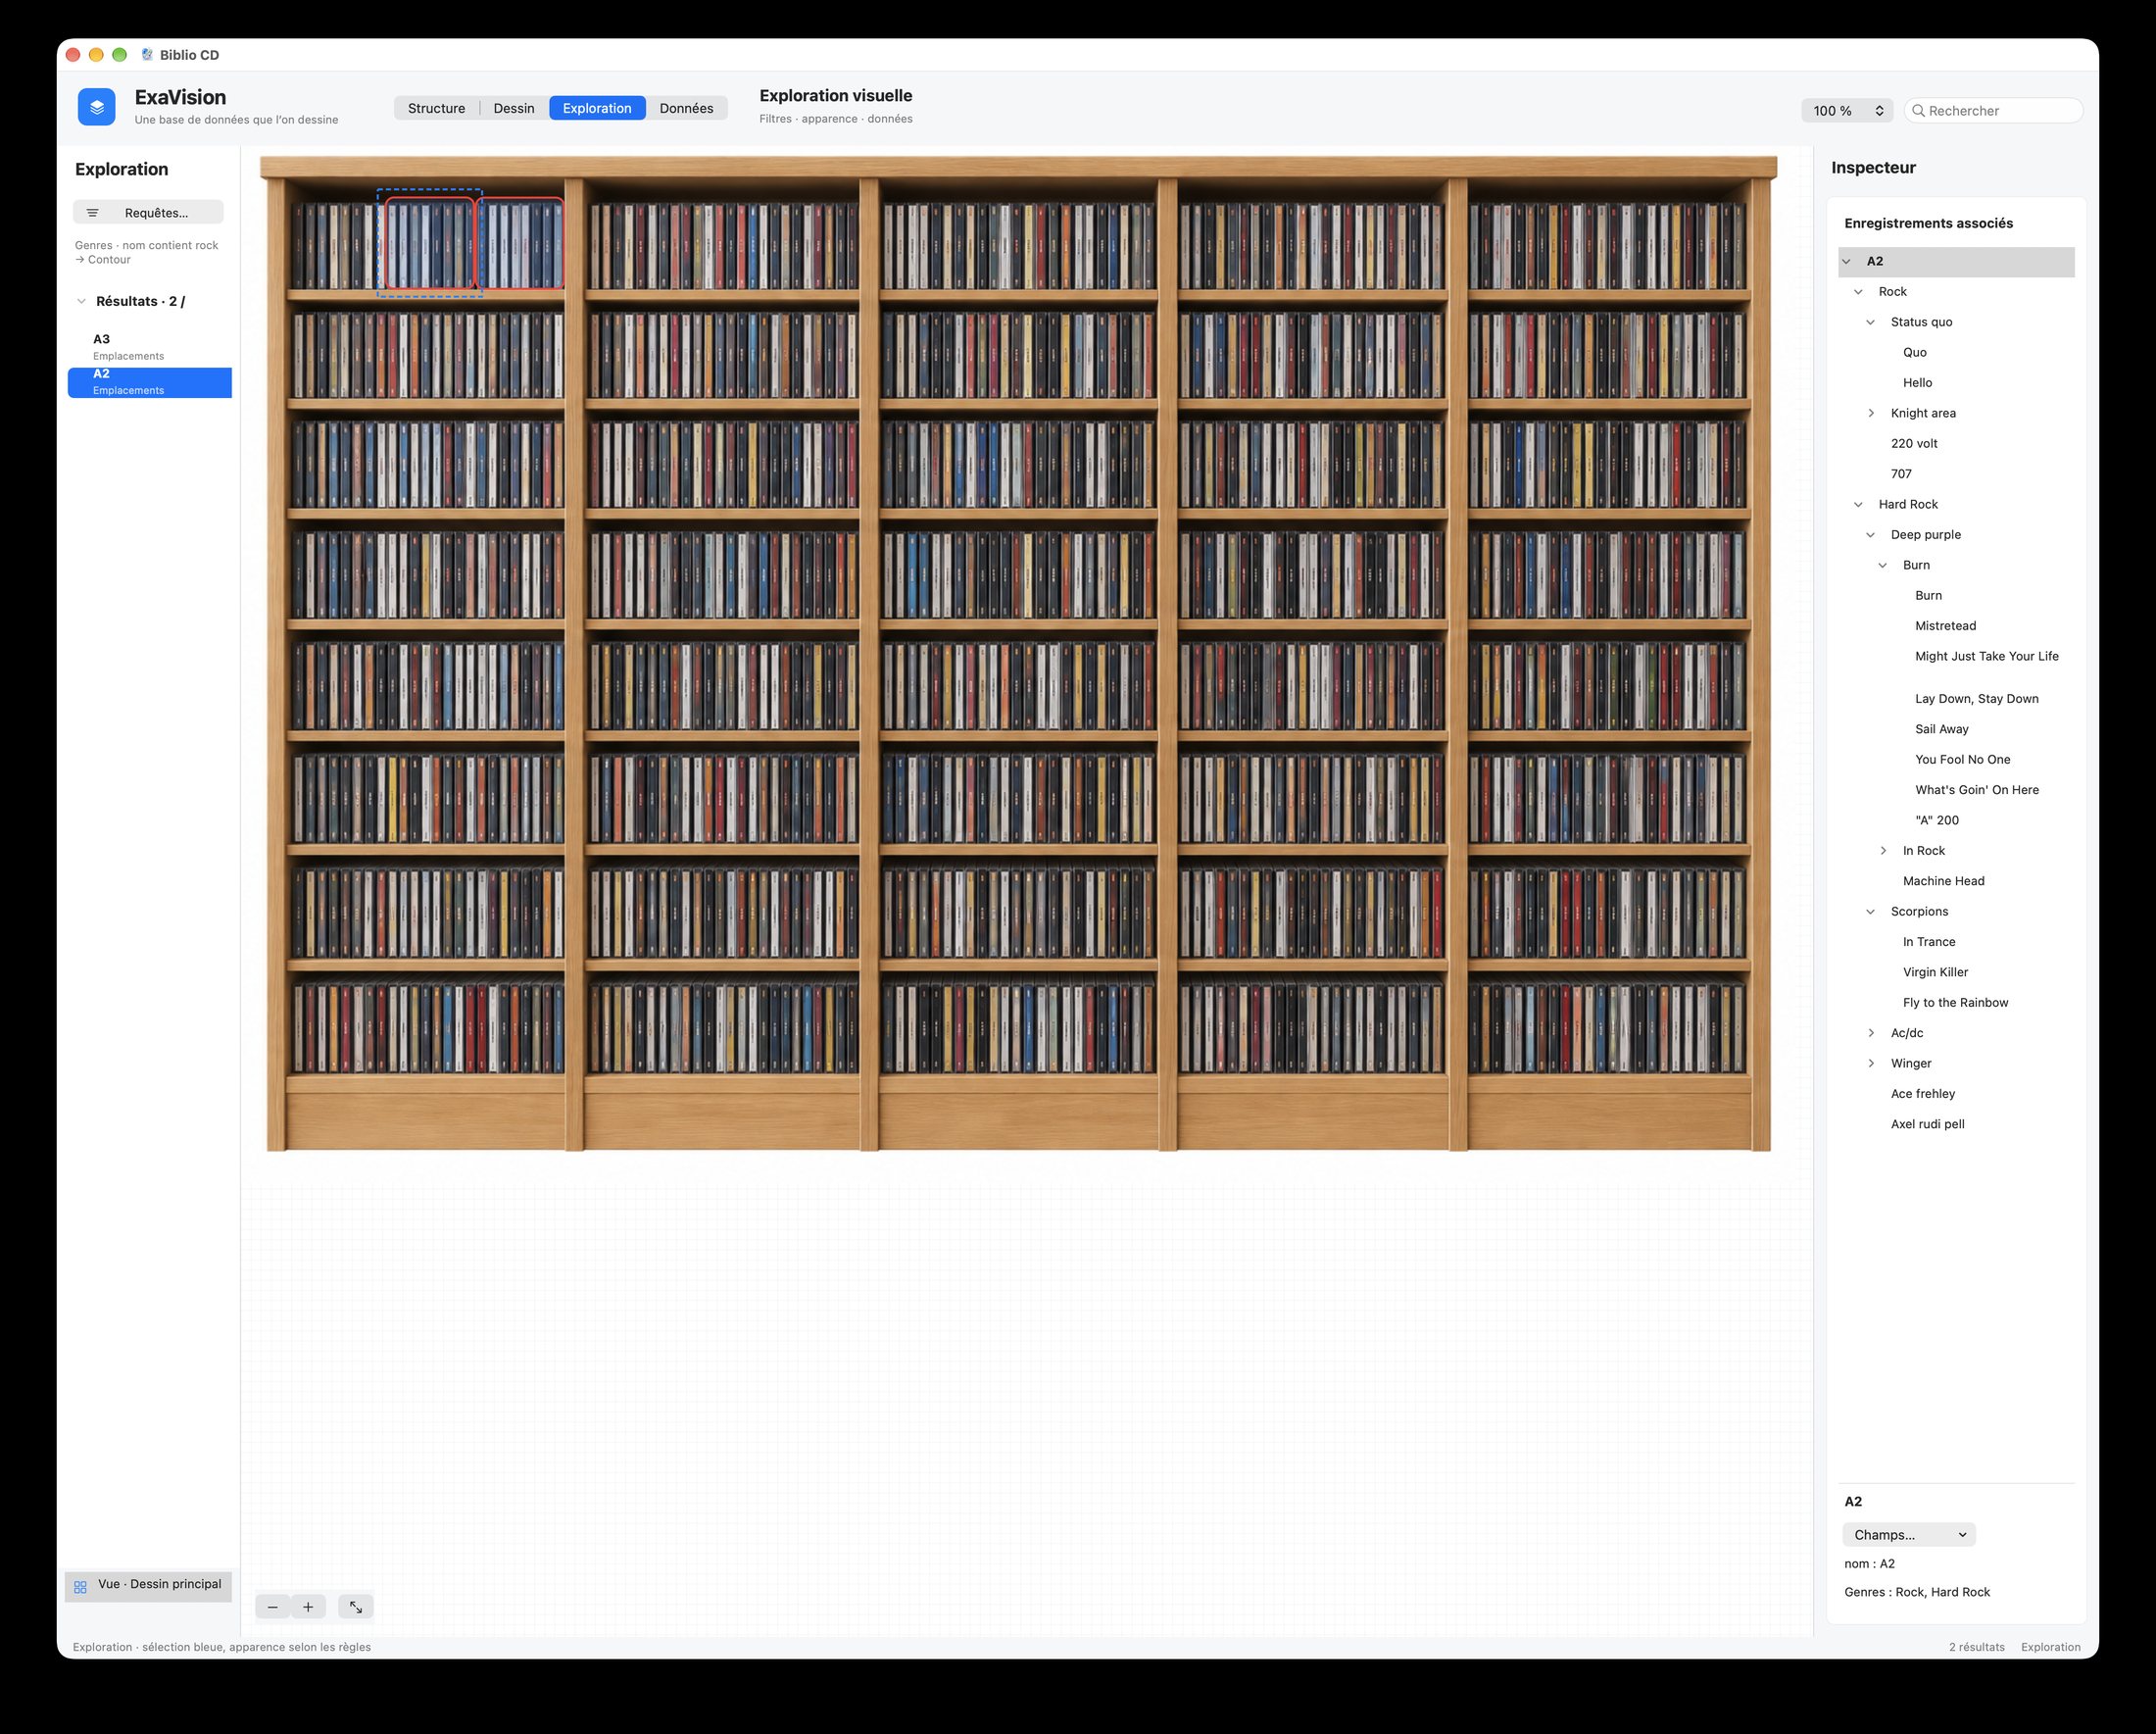
Task: Click the blue dashed selected shelf region
Action: (429, 243)
